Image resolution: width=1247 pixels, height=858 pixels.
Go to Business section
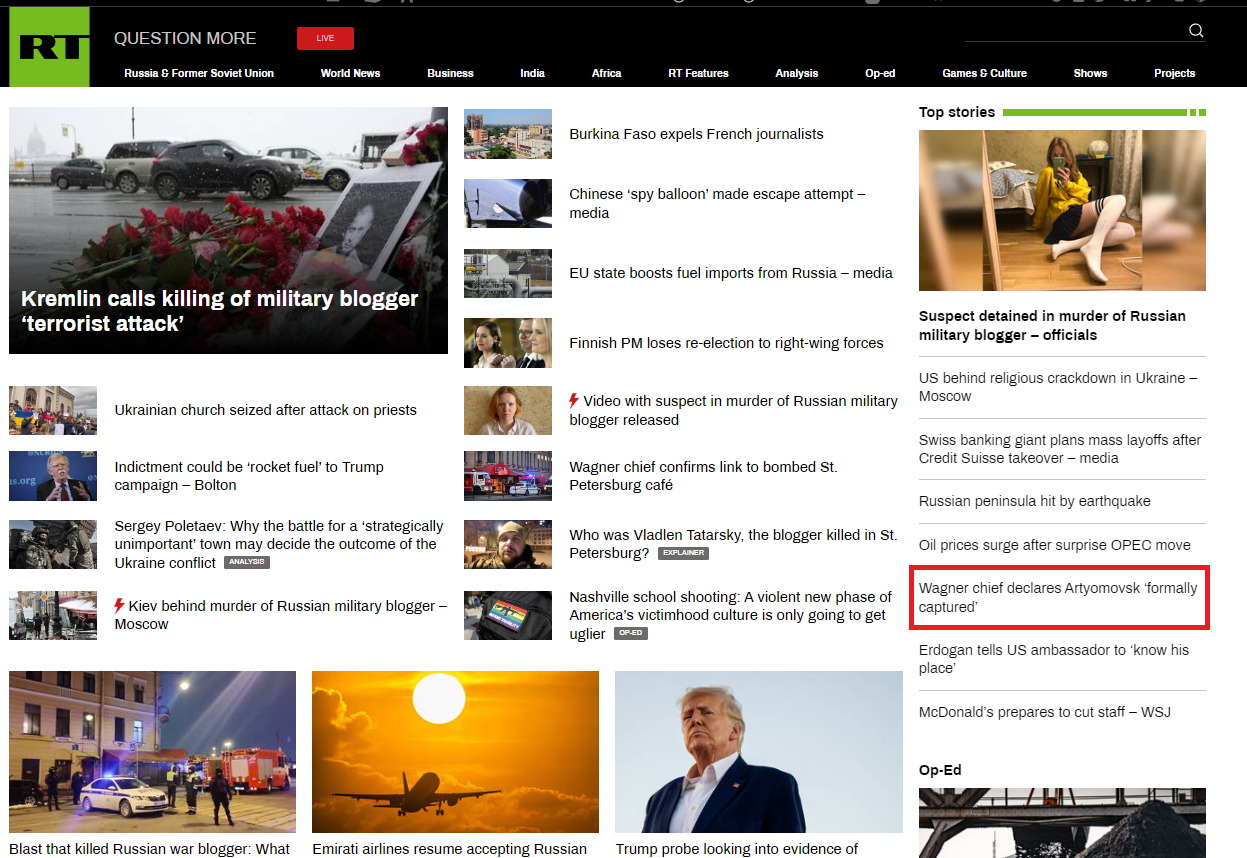pyautogui.click(x=450, y=73)
